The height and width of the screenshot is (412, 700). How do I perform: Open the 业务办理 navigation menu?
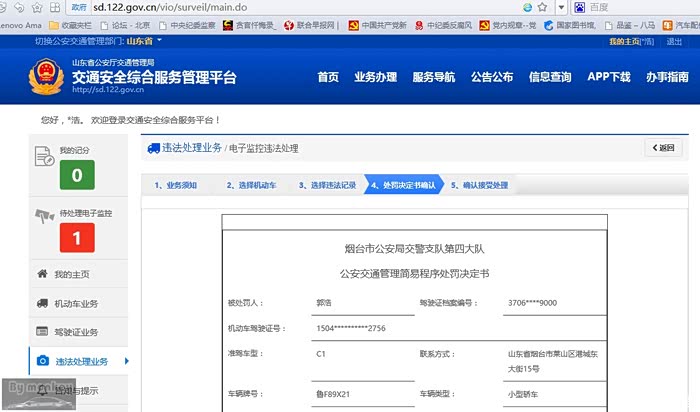click(x=375, y=77)
